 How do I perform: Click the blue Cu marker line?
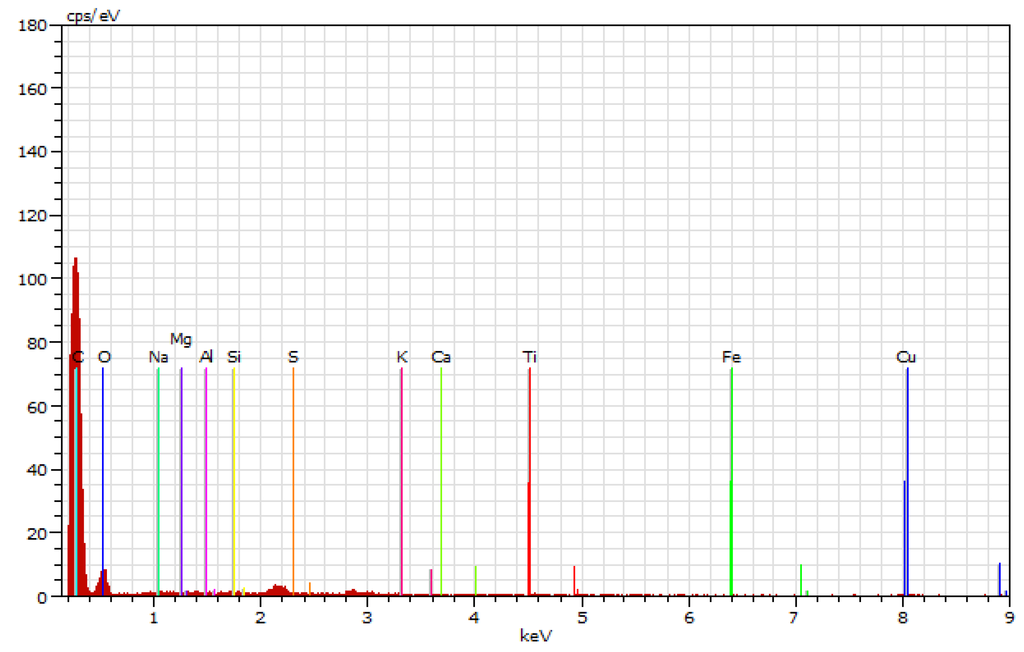907,481
